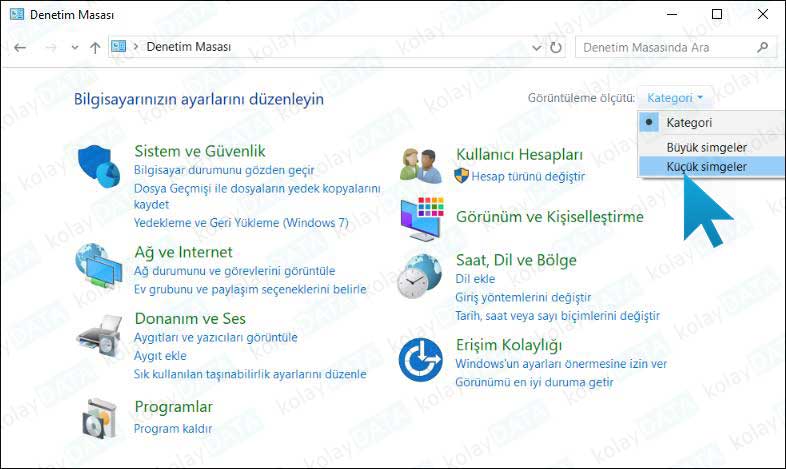
Task: Open Donanım ve Ses printer icon
Action: pos(100,336)
